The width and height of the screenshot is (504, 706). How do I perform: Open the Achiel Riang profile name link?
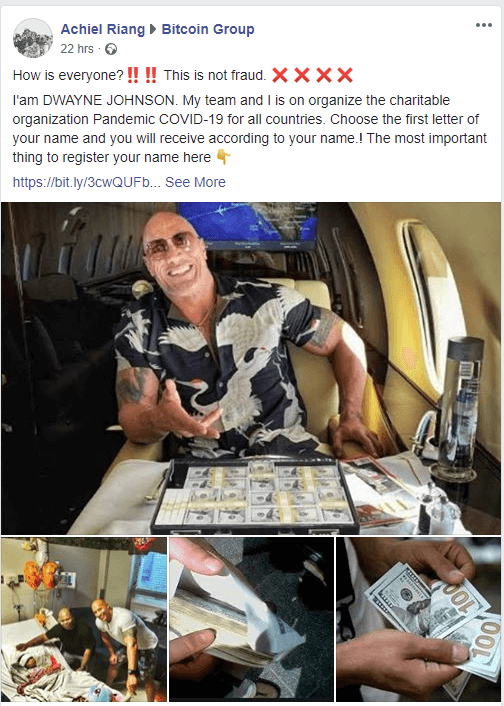pos(103,29)
